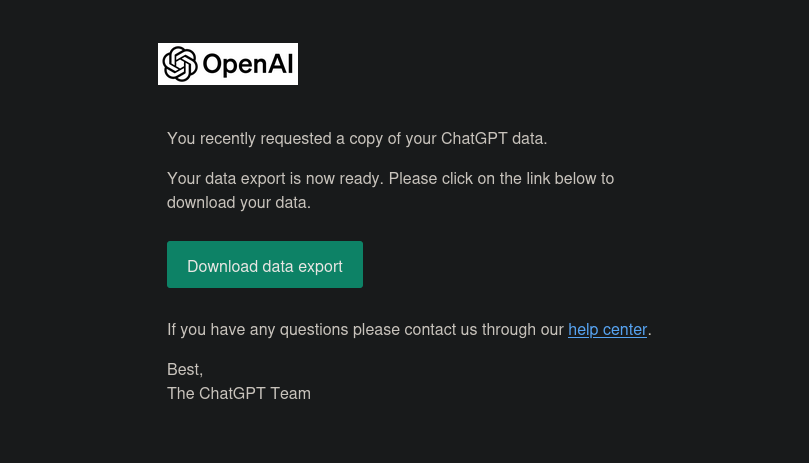Click the word 'center' in the blue link

[625, 329]
